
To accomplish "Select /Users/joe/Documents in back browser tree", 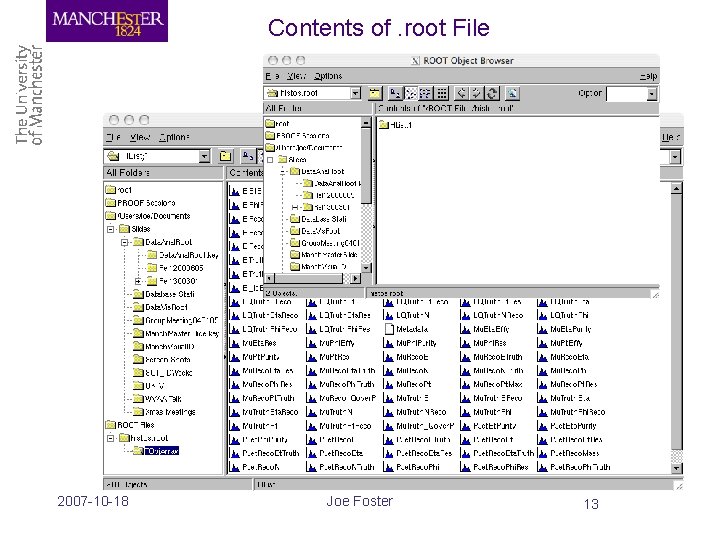I will click(148, 216).
